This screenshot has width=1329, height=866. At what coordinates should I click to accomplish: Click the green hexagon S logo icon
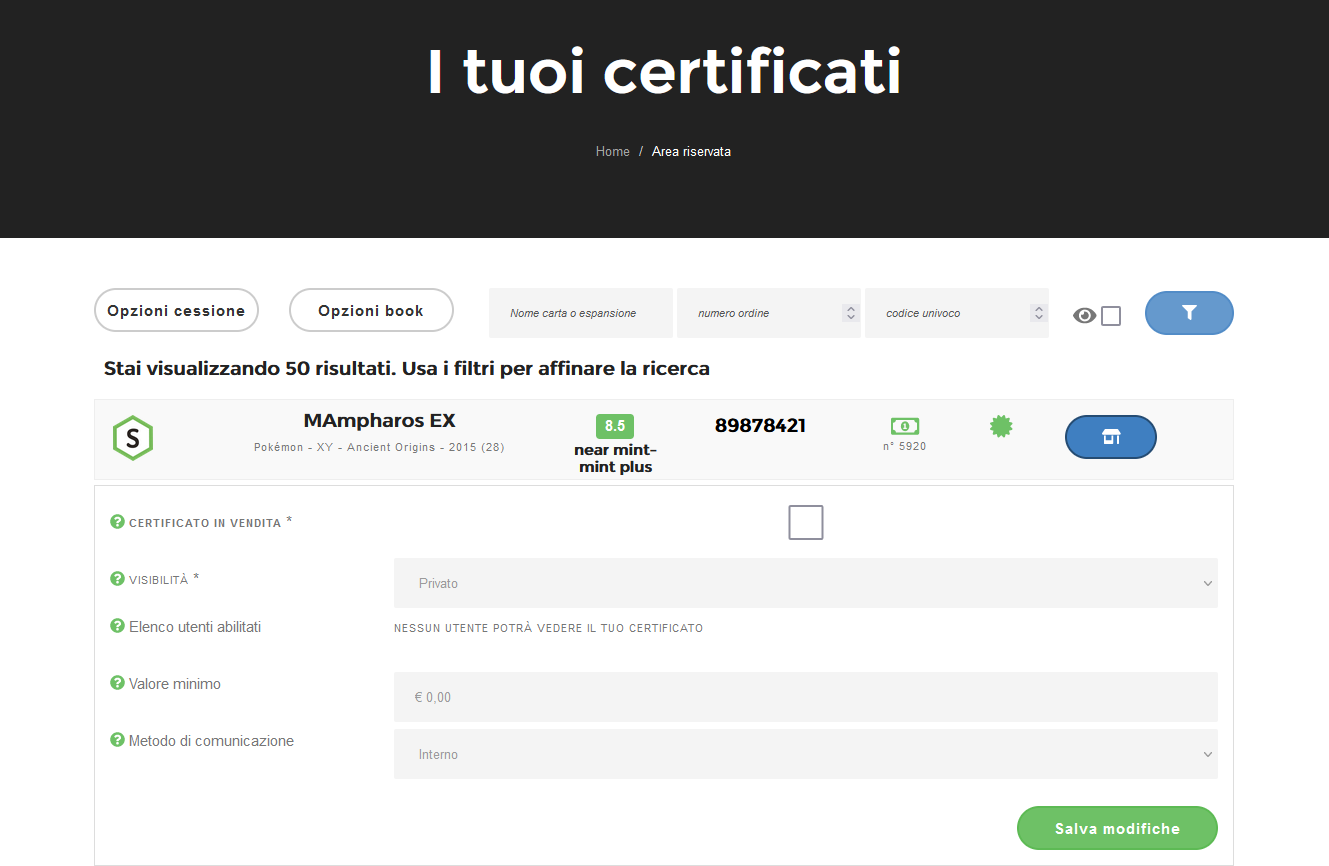click(133, 438)
